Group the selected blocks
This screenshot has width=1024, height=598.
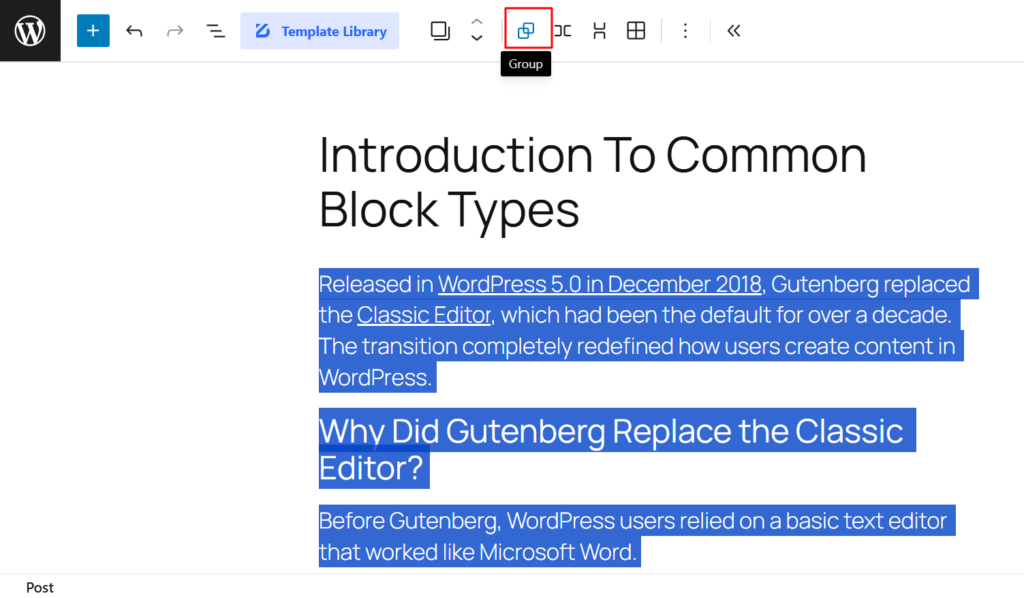coord(526,31)
